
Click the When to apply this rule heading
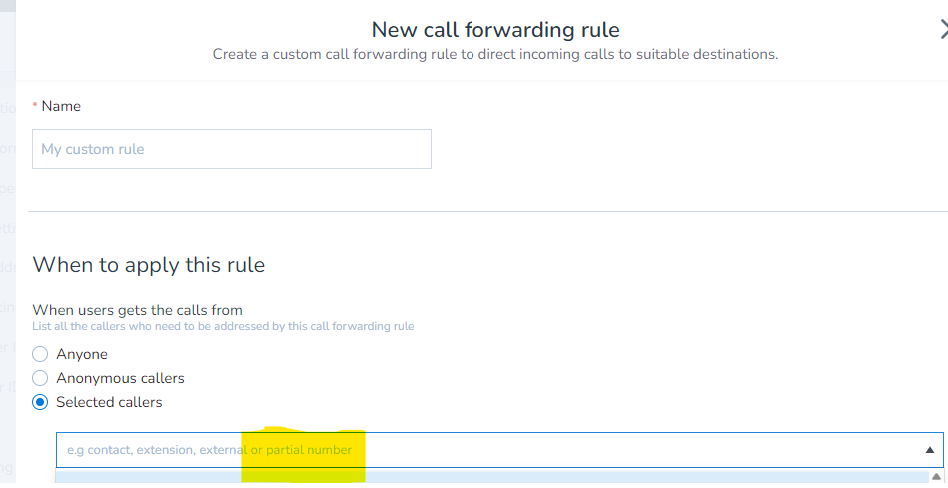click(x=149, y=265)
